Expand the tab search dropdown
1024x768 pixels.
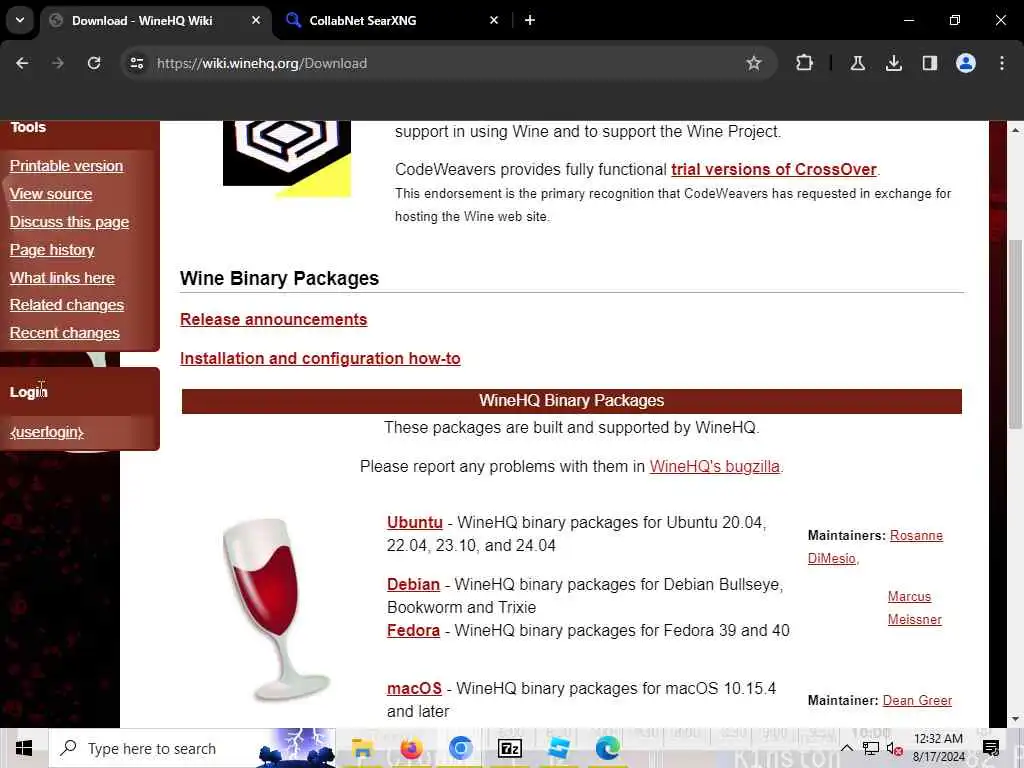[x=20, y=20]
